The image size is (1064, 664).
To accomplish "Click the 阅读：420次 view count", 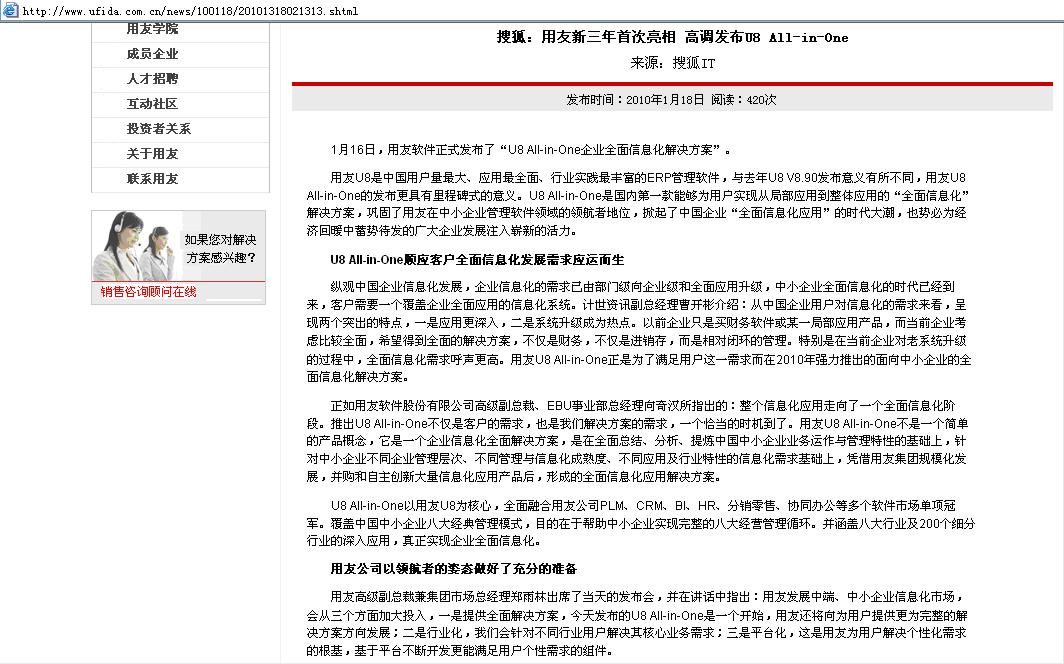I will point(744,100).
